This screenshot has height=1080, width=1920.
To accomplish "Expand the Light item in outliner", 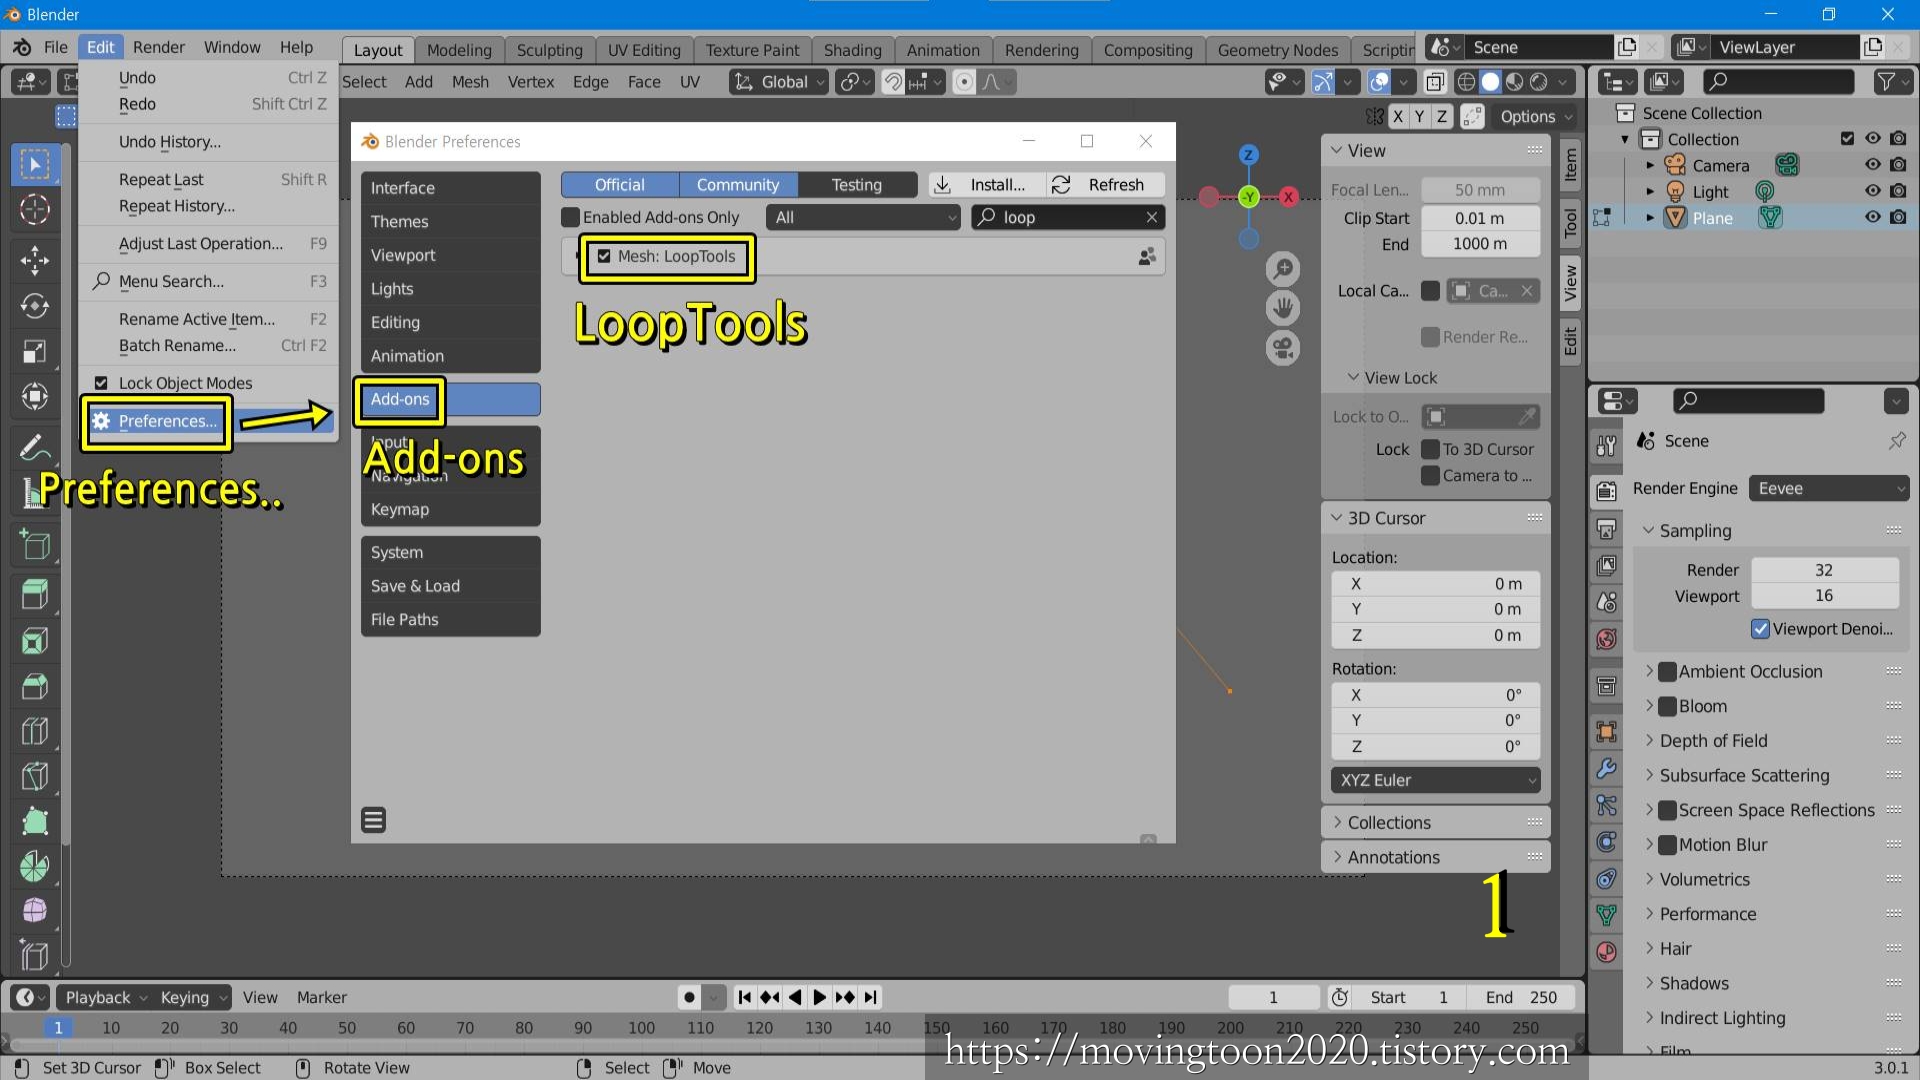I will [1650, 191].
